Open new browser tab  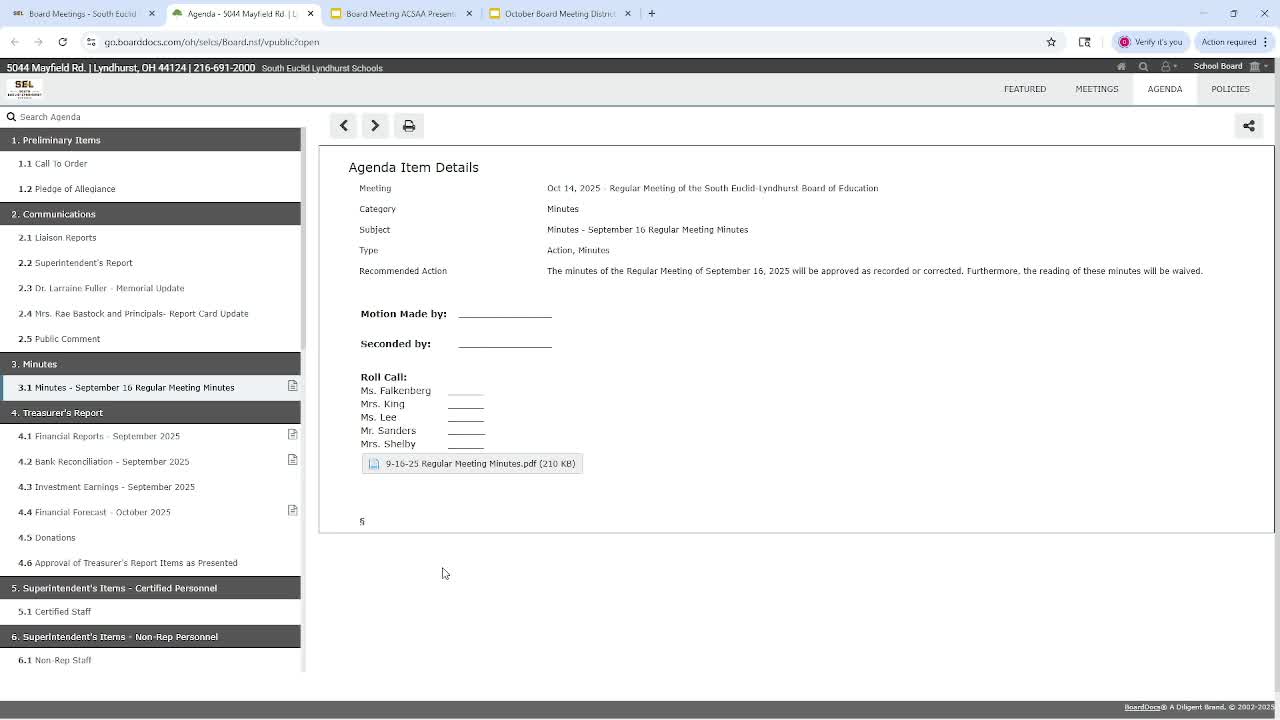tap(651, 13)
